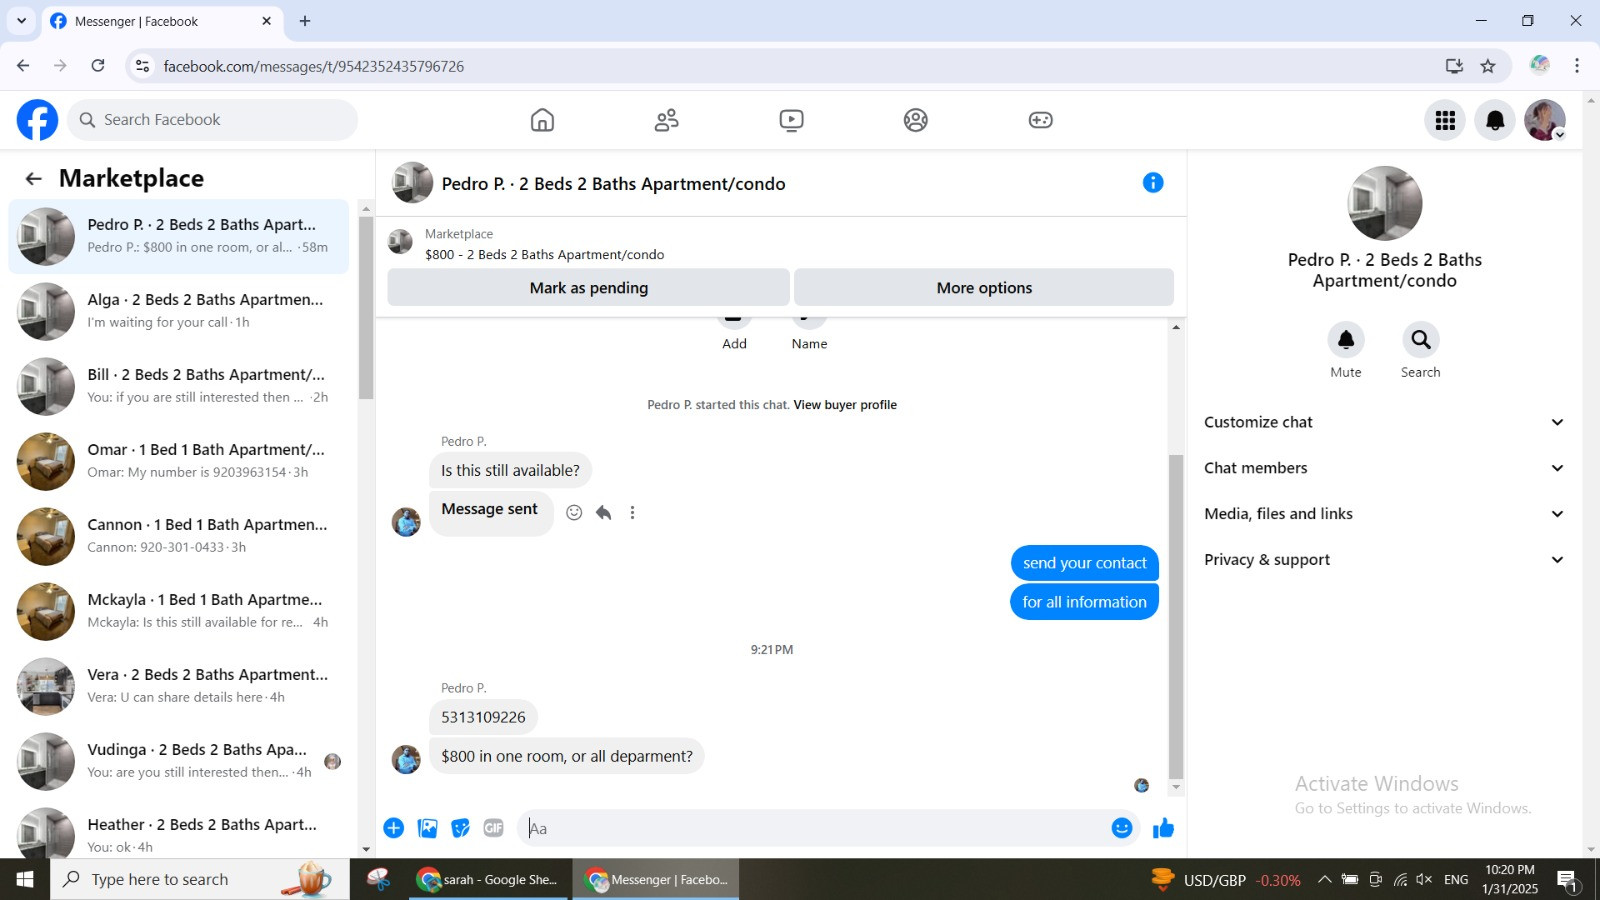Image resolution: width=1600 pixels, height=900 pixels.
Task: Reply to the 'Message sent' message
Action: click(603, 513)
